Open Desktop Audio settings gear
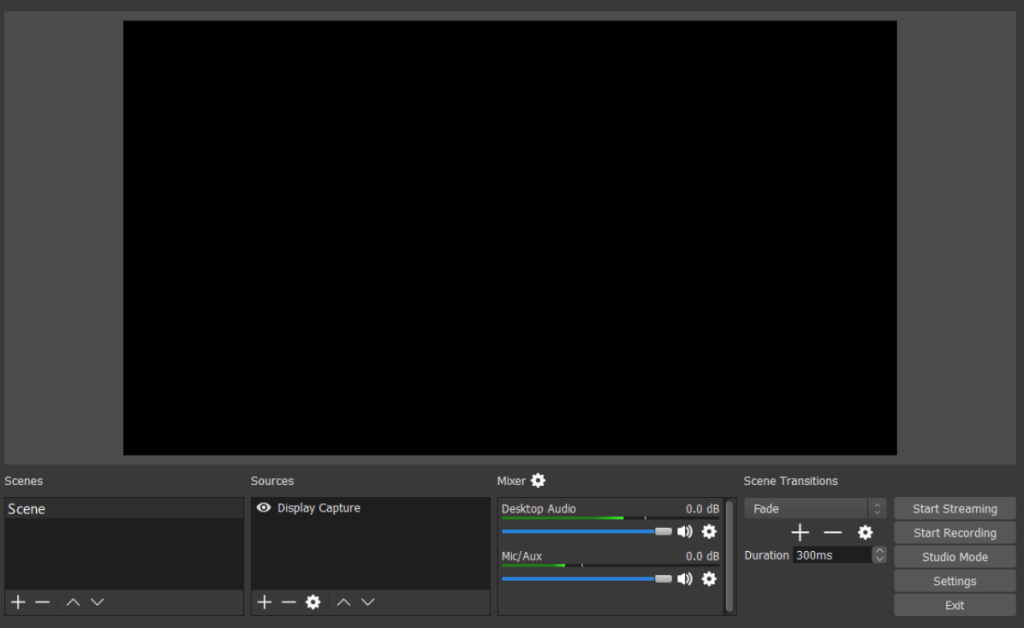 709,532
